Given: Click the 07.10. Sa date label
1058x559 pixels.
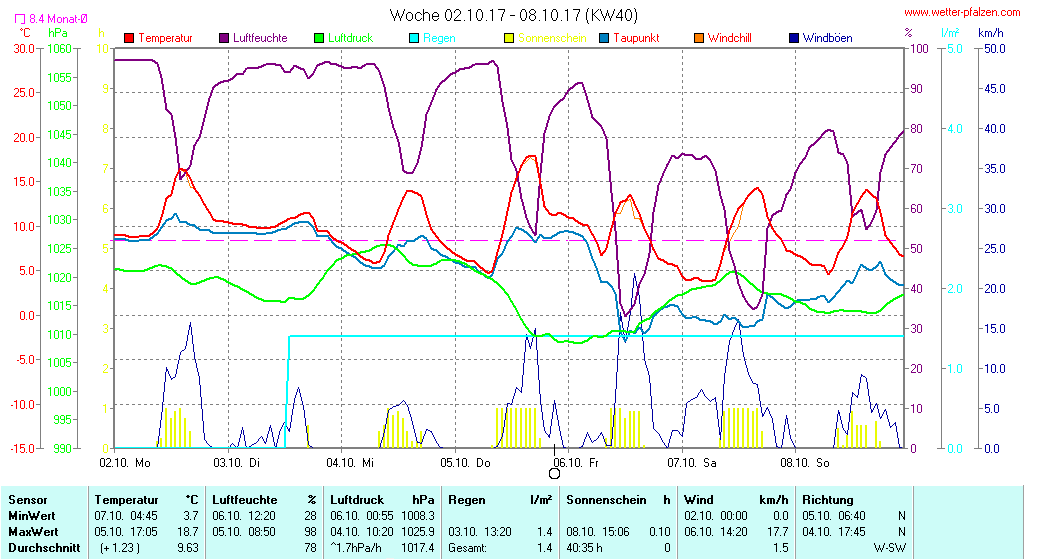Looking at the screenshot, I should (x=692, y=463).
